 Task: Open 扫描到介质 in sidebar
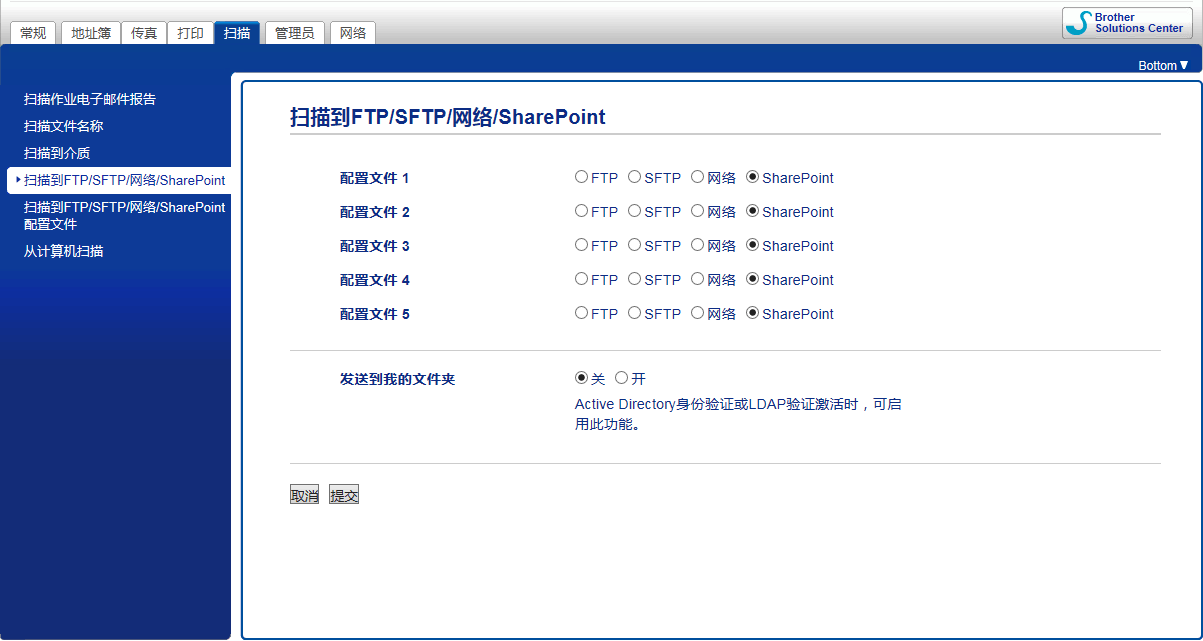pyautogui.click(x=57, y=153)
